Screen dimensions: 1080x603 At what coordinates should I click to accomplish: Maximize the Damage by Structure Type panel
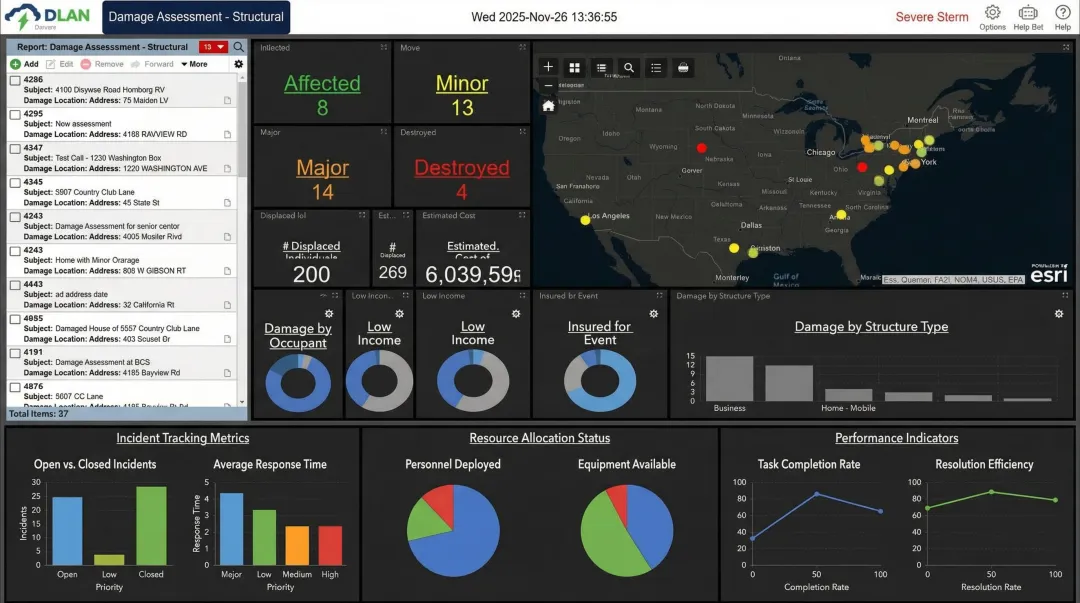pyautogui.click(x=1067, y=296)
